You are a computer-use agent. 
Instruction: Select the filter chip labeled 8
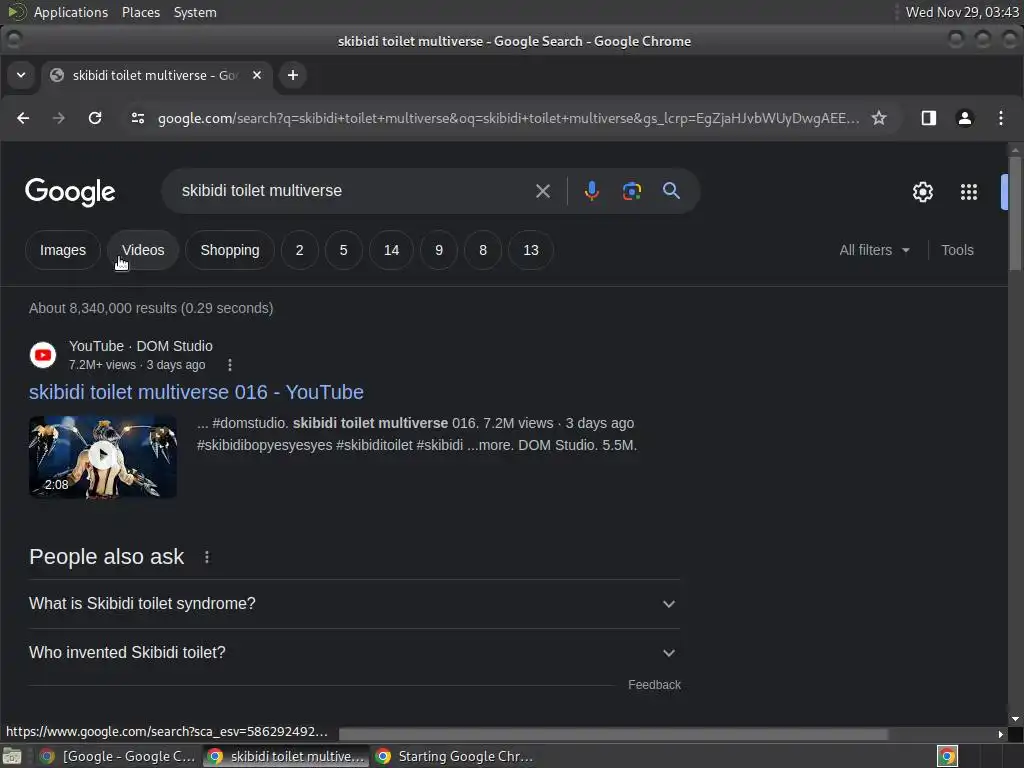483,250
